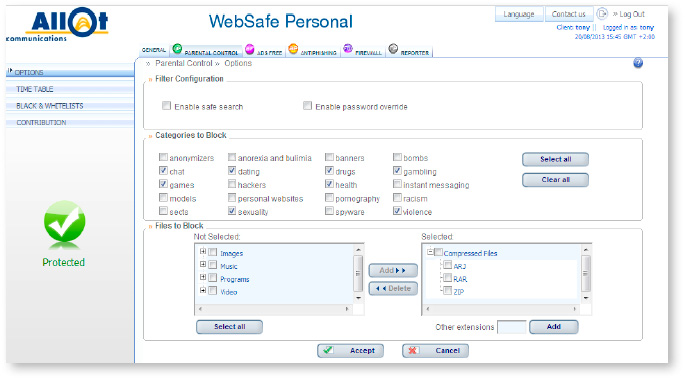Check the Images box in Not Selected
This screenshot has height=378, width=685.
[x=213, y=252]
